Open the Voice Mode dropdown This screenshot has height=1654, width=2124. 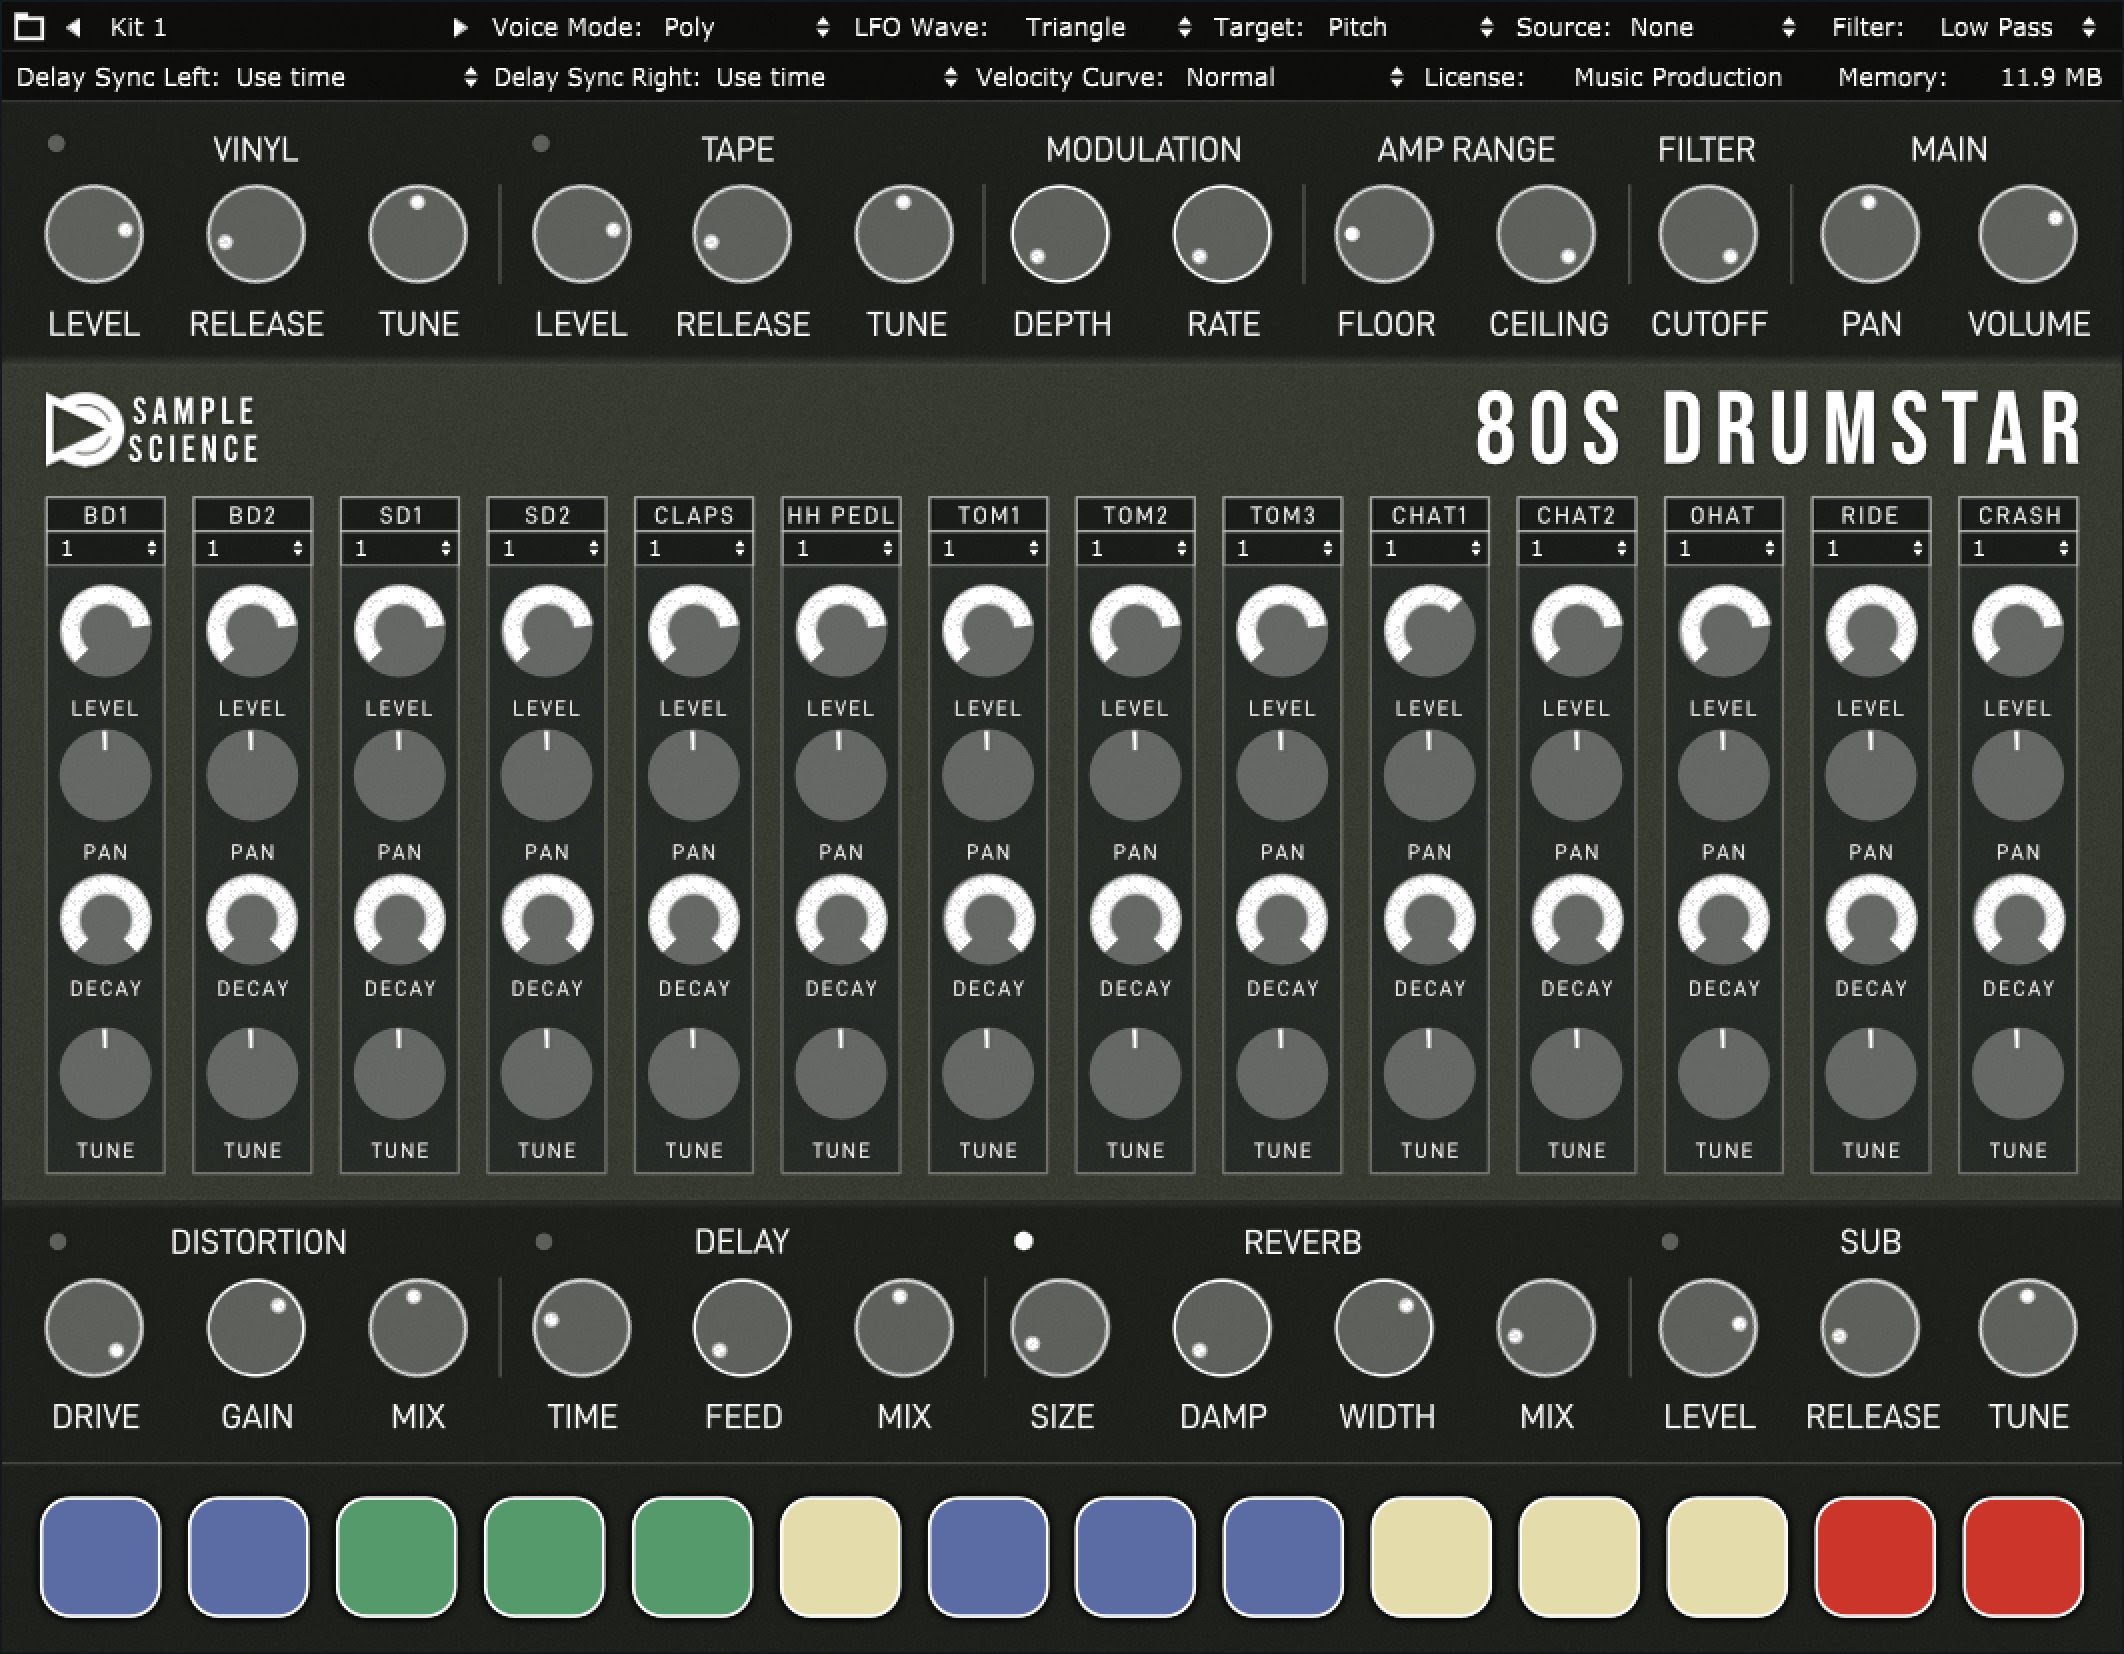(x=822, y=27)
